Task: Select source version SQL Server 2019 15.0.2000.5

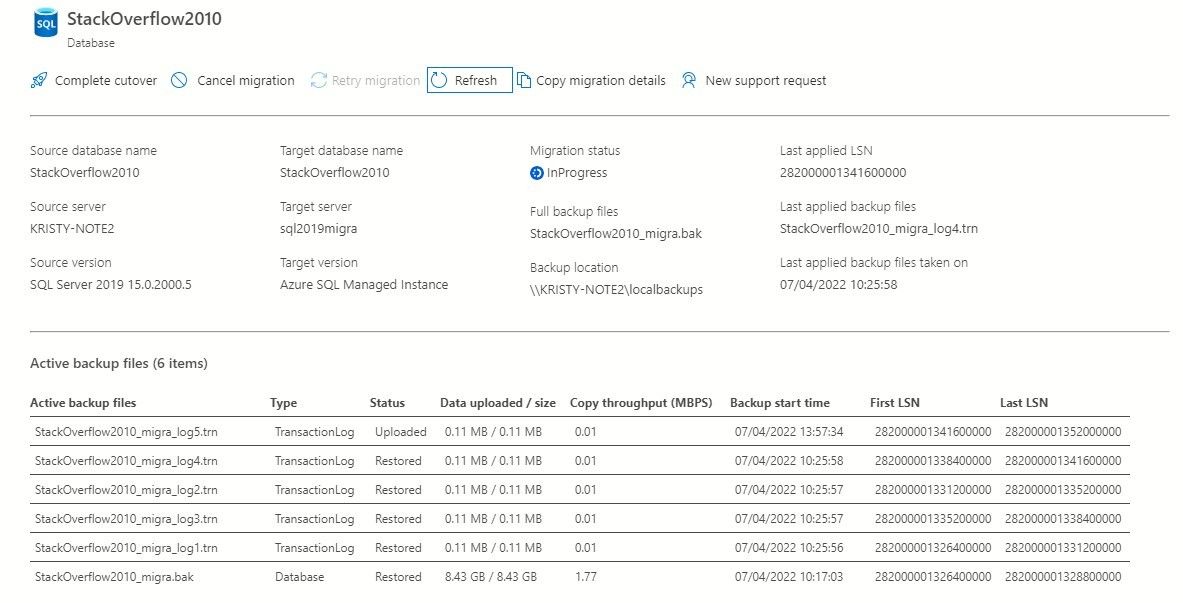Action: (x=111, y=285)
